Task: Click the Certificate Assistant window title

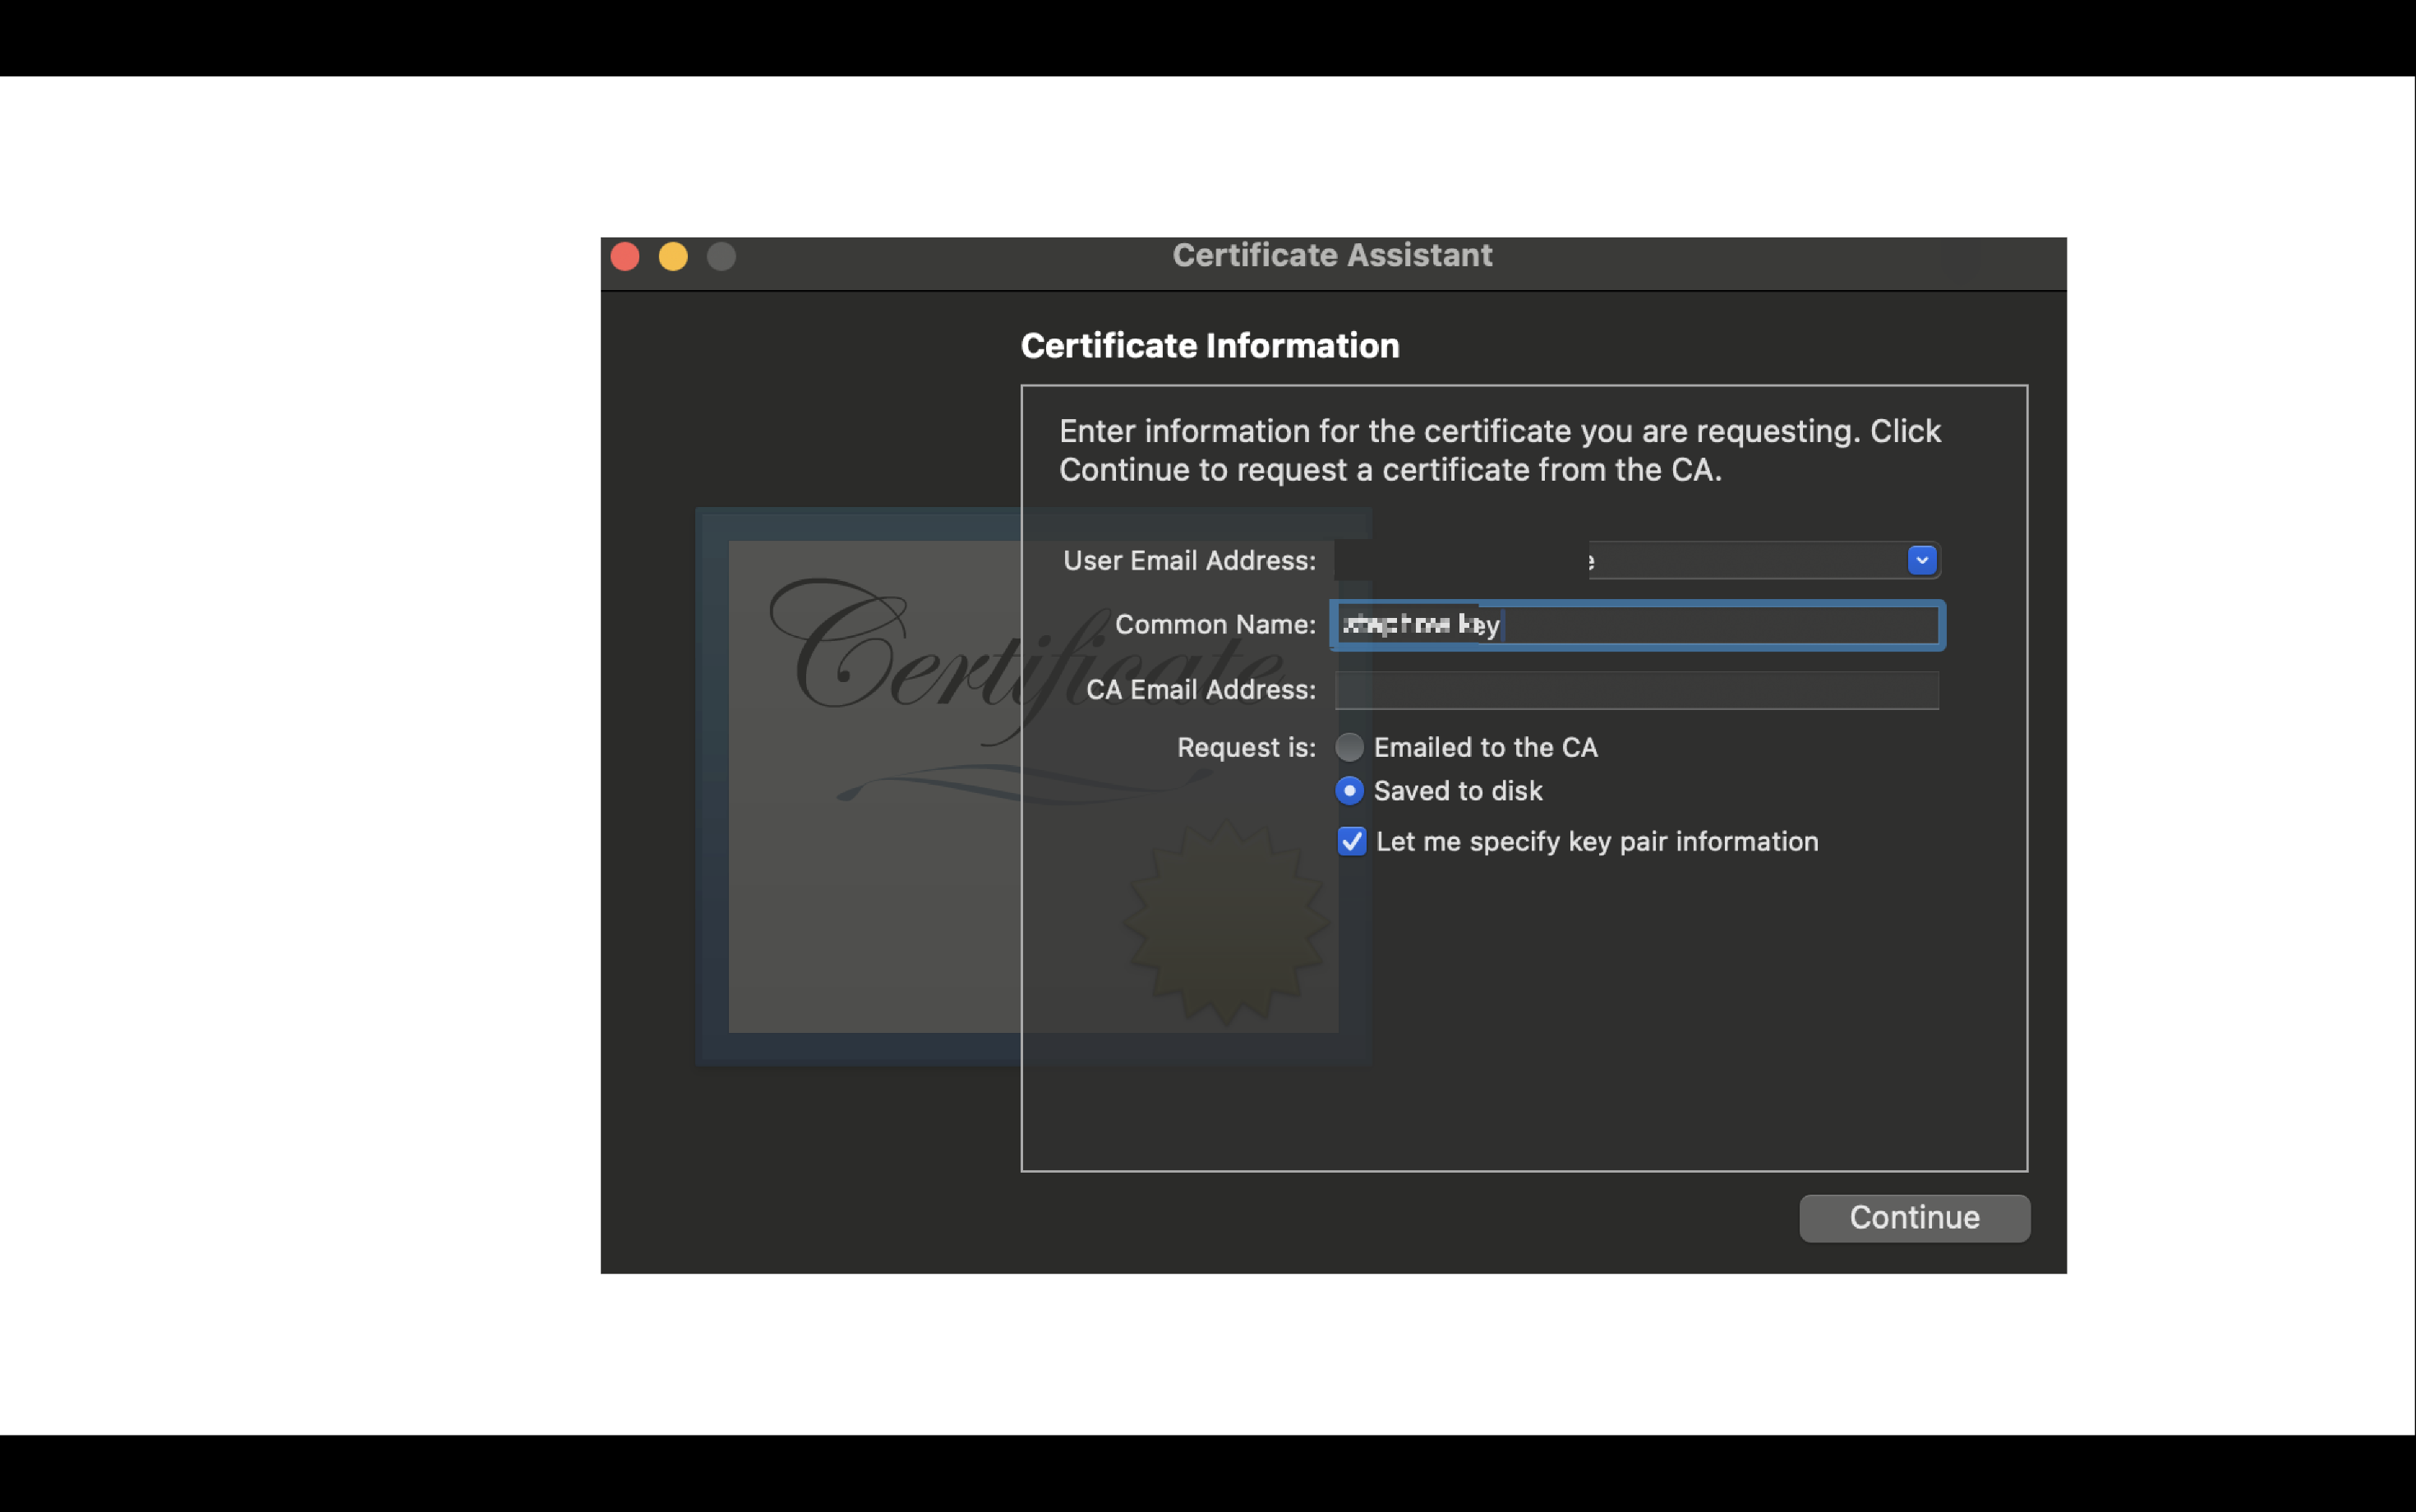Action: pyautogui.click(x=1332, y=256)
